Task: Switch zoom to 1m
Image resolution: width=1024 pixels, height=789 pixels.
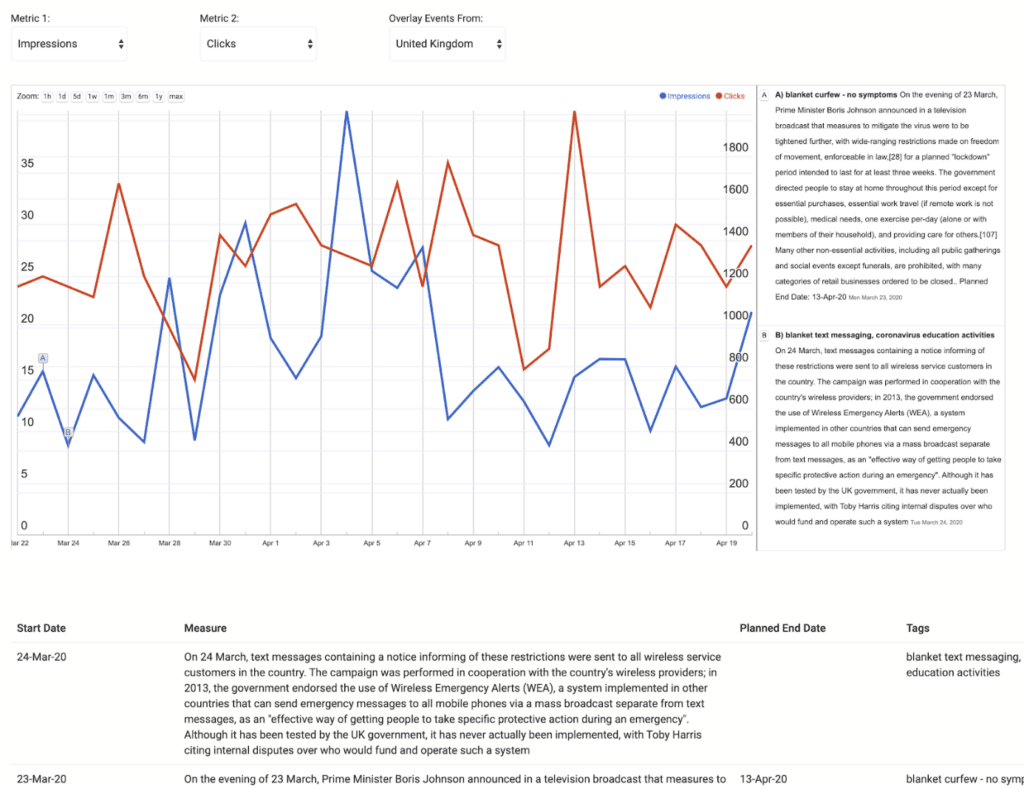Action: (x=109, y=97)
